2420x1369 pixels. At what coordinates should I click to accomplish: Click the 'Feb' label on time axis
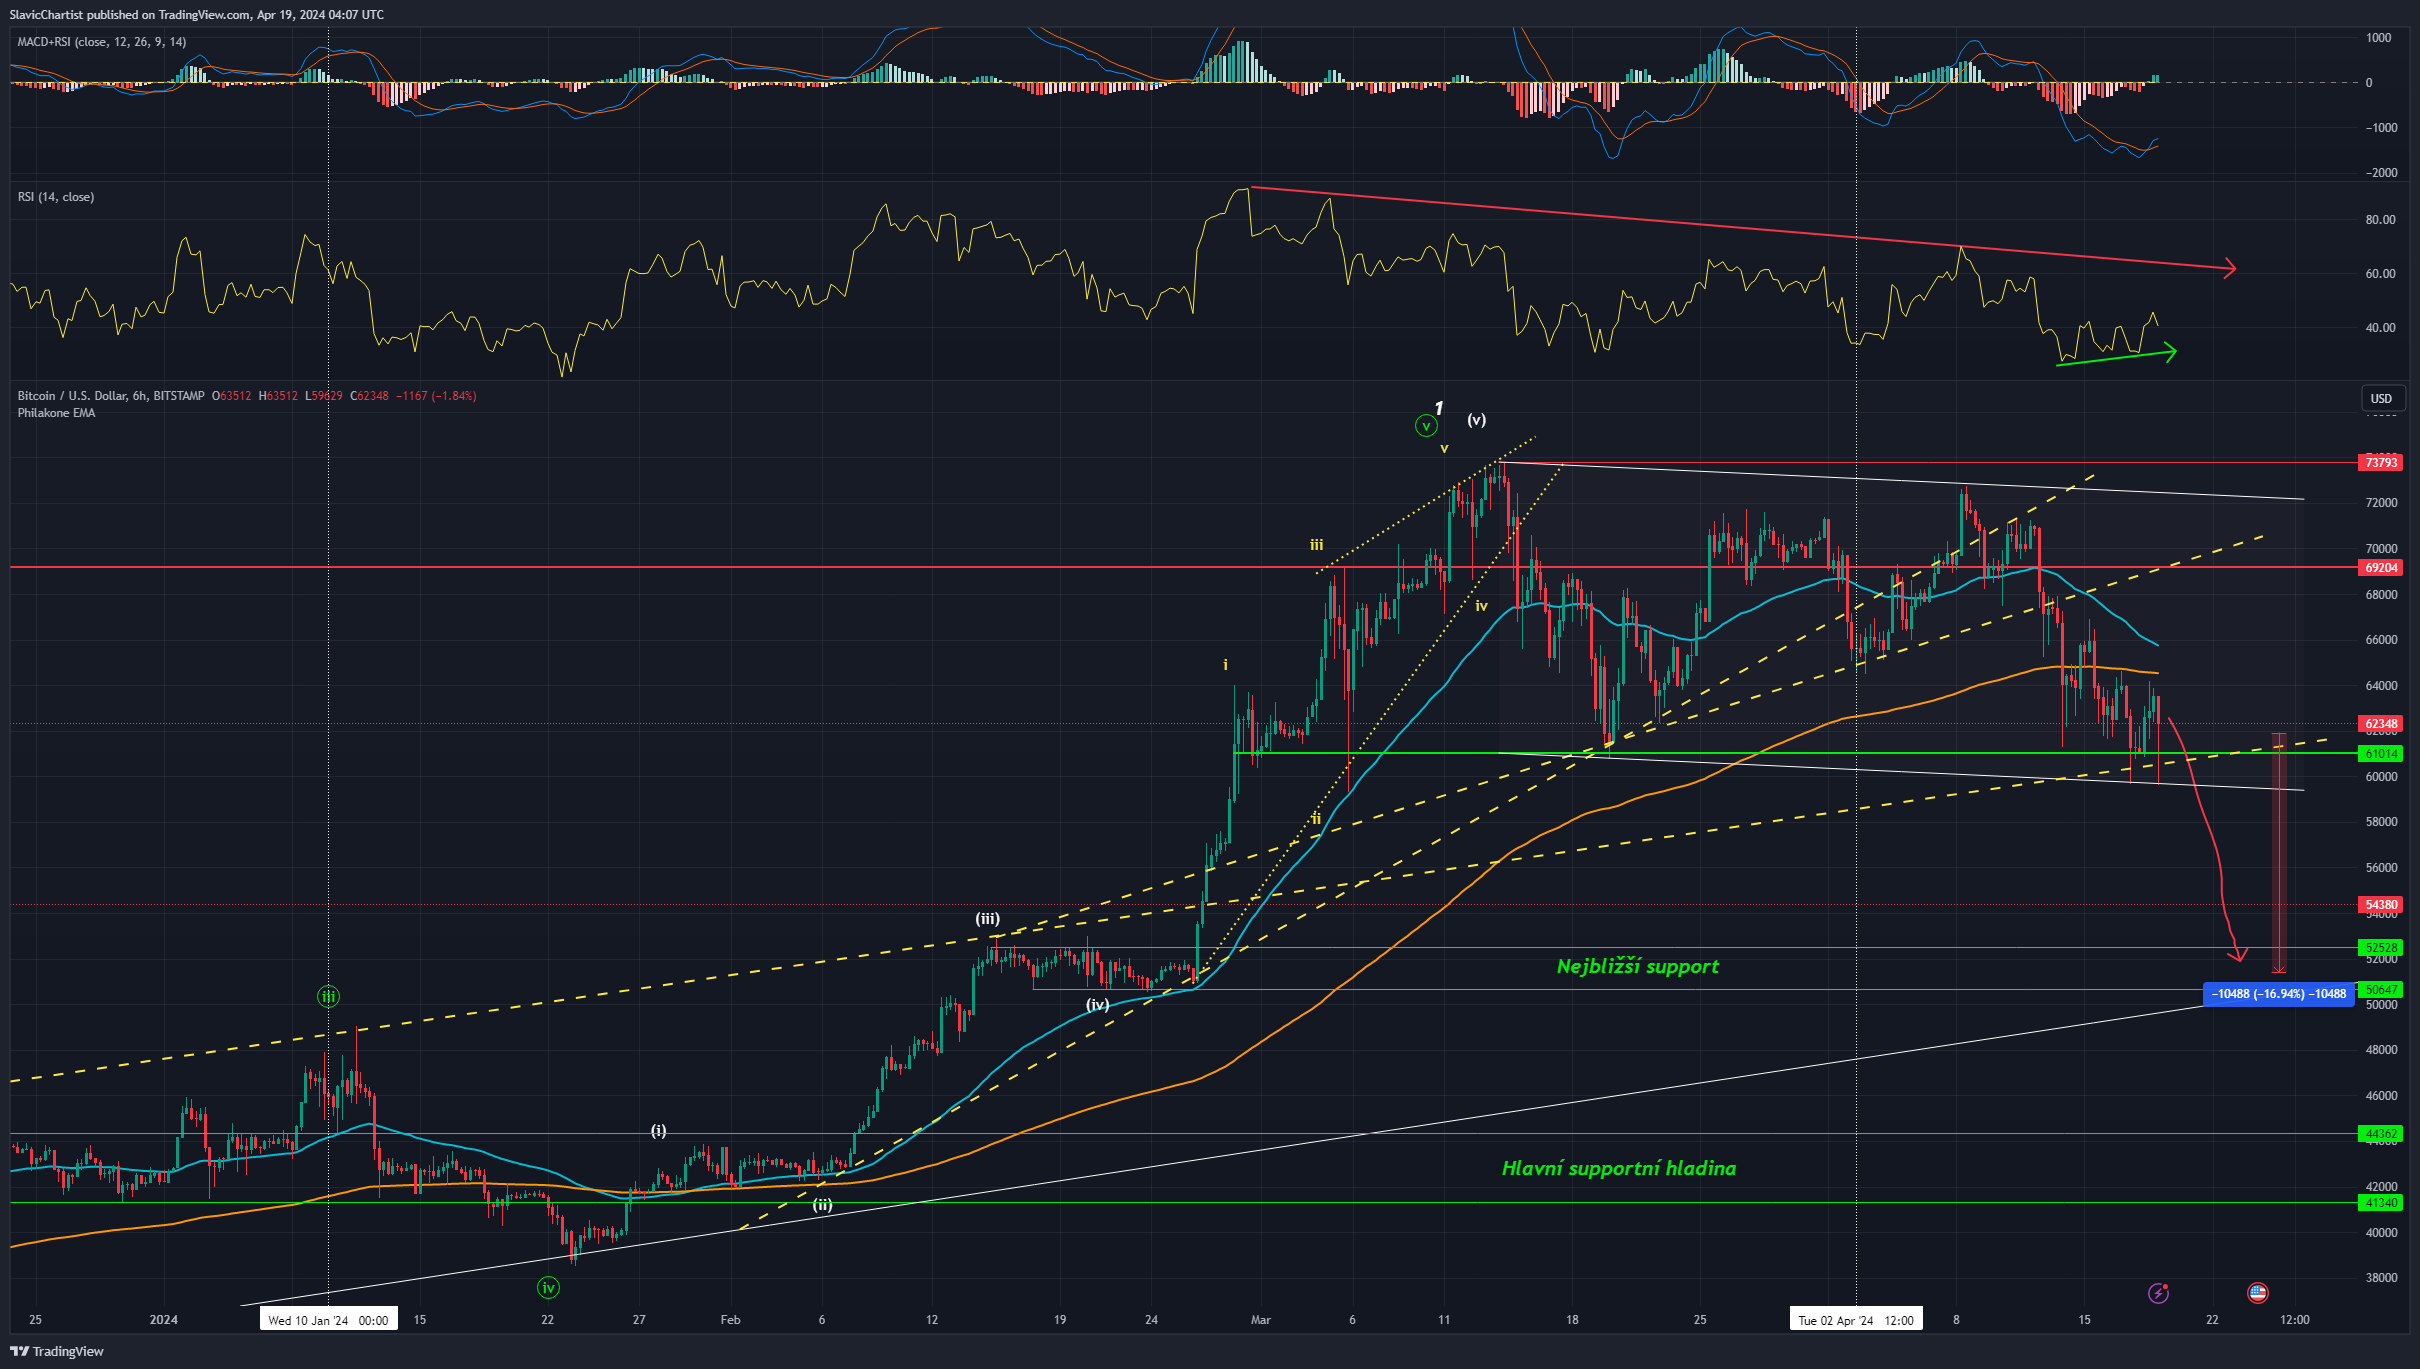[730, 1320]
